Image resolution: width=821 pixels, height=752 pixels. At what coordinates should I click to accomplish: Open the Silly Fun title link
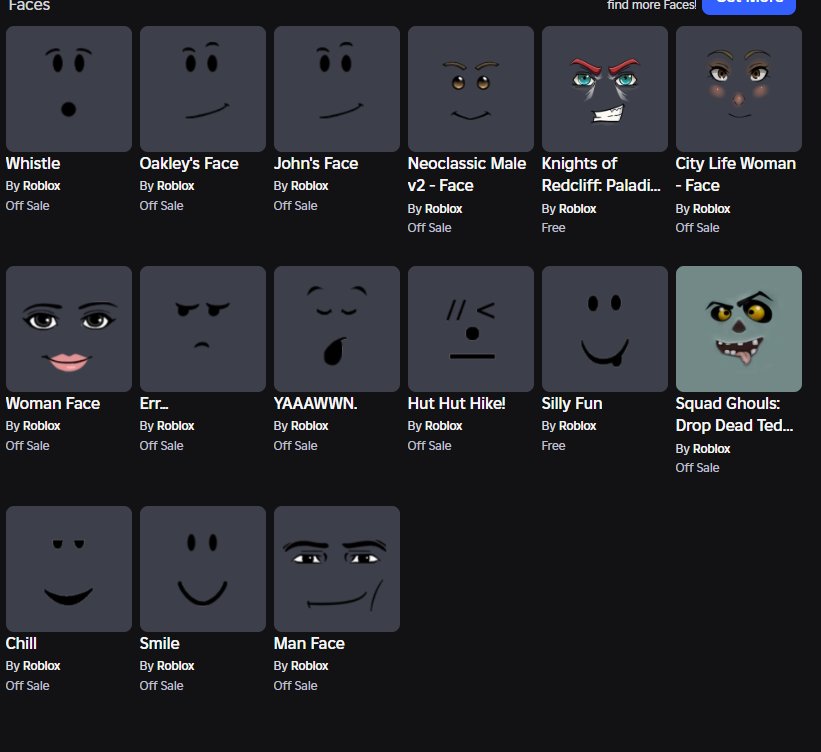572,404
